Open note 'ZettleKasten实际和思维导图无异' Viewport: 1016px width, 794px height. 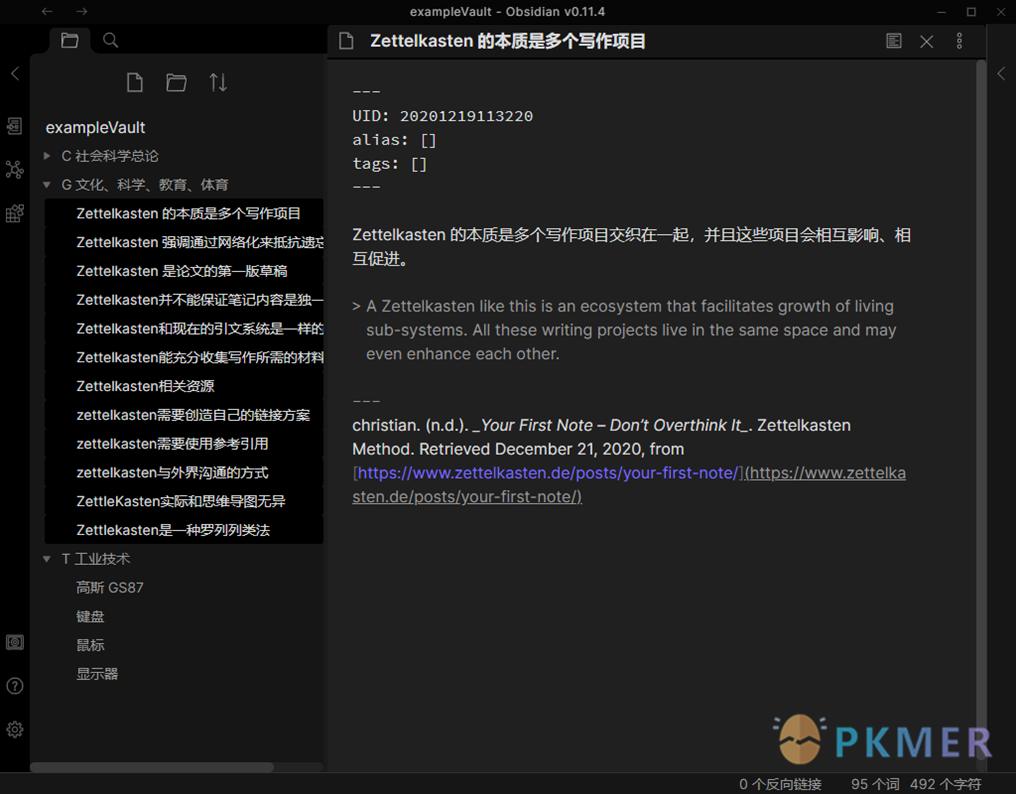point(183,501)
